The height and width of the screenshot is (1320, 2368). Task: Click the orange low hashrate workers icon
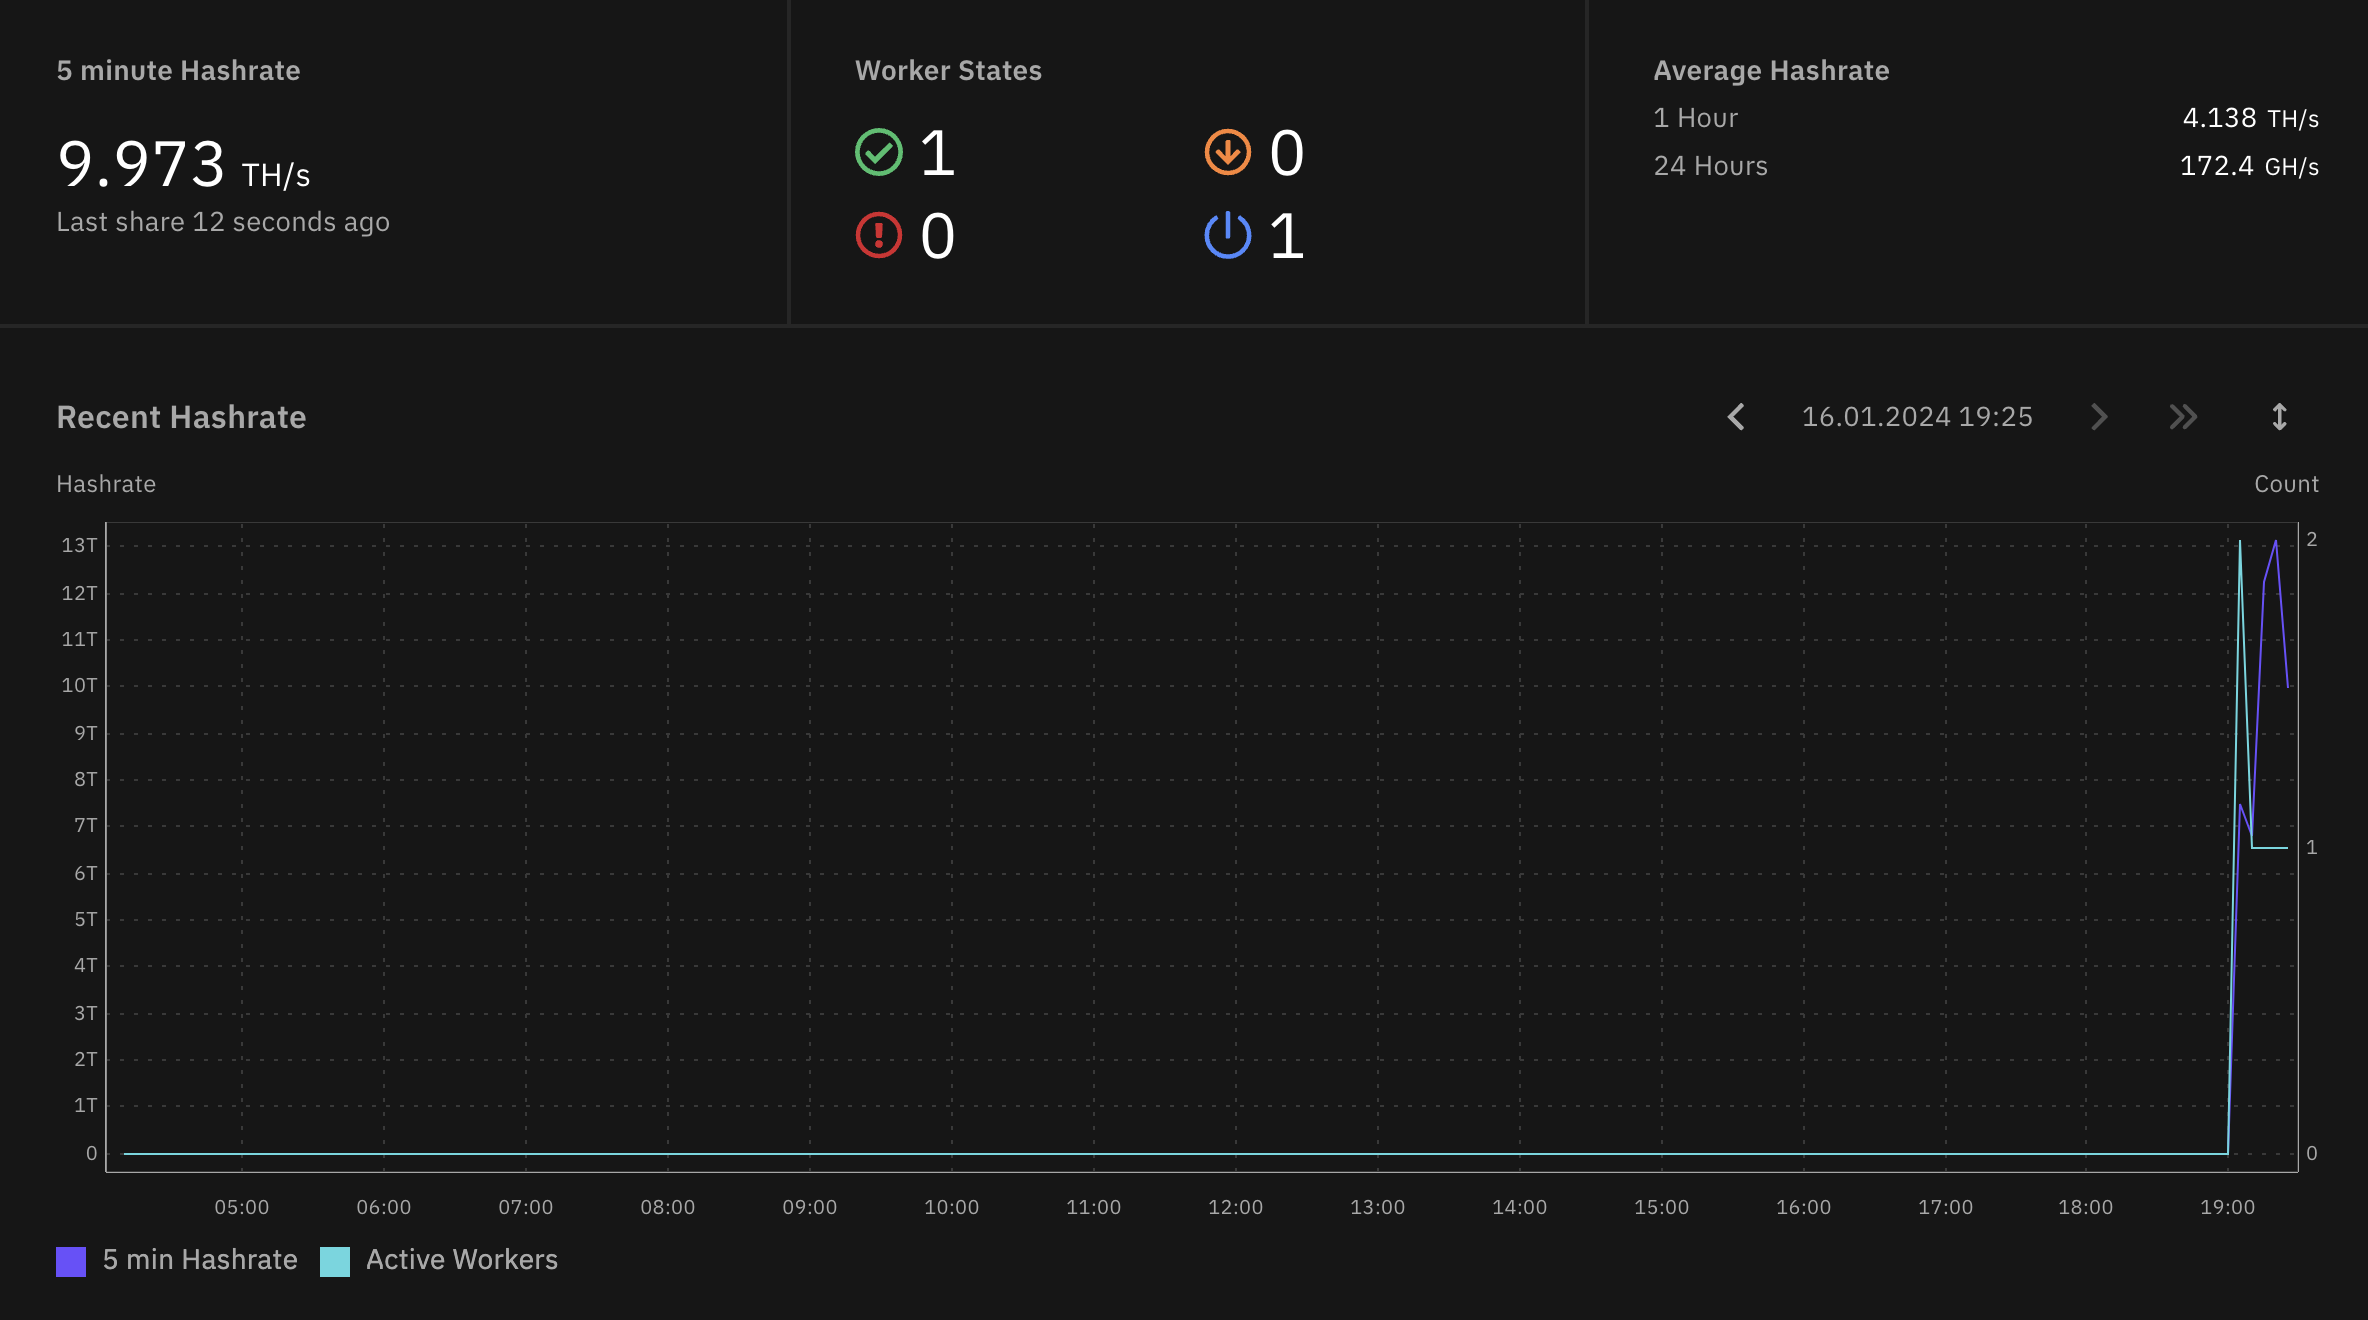(1227, 153)
